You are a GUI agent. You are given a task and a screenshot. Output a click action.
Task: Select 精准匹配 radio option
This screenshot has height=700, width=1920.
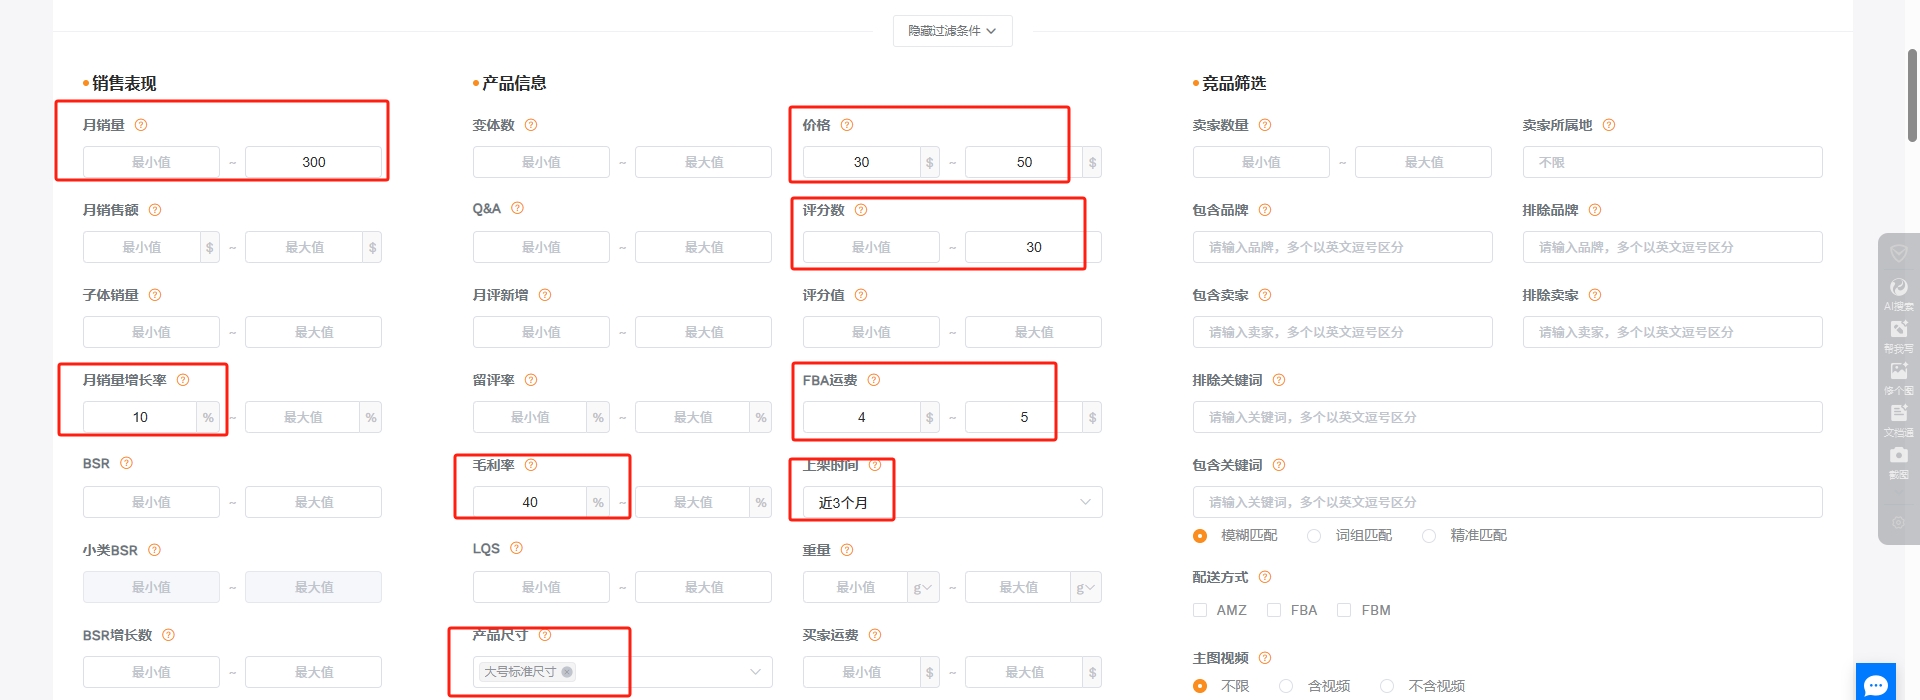coord(1429,536)
